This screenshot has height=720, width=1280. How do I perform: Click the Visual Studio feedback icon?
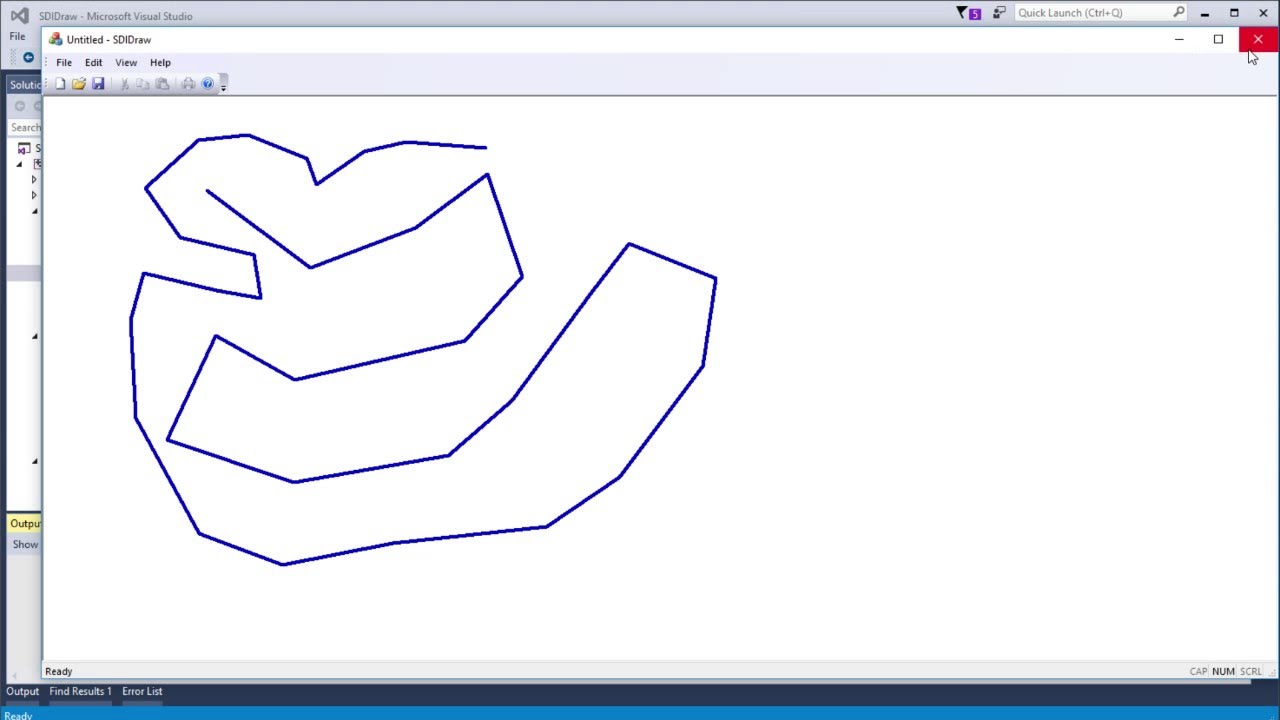tap(999, 13)
